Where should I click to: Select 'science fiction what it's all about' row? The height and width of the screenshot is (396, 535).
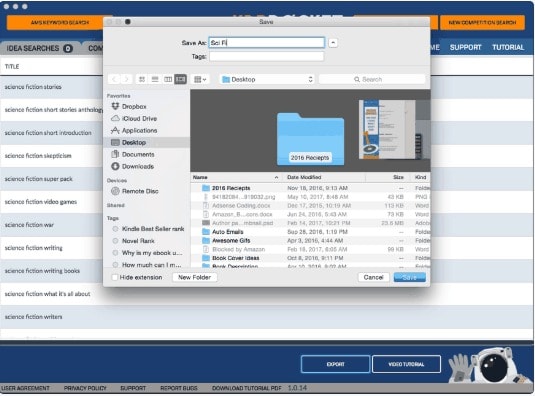pos(267,294)
